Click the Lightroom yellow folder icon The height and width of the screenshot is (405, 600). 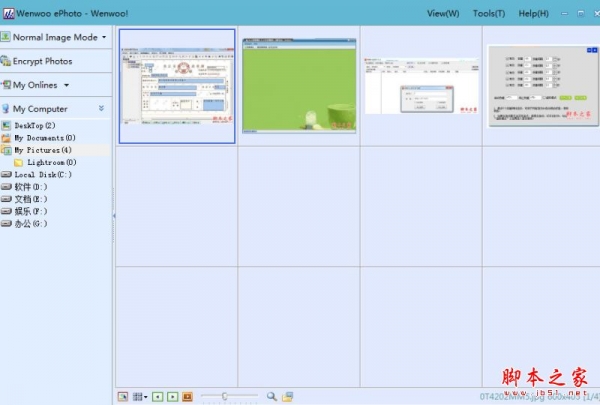click(18, 163)
